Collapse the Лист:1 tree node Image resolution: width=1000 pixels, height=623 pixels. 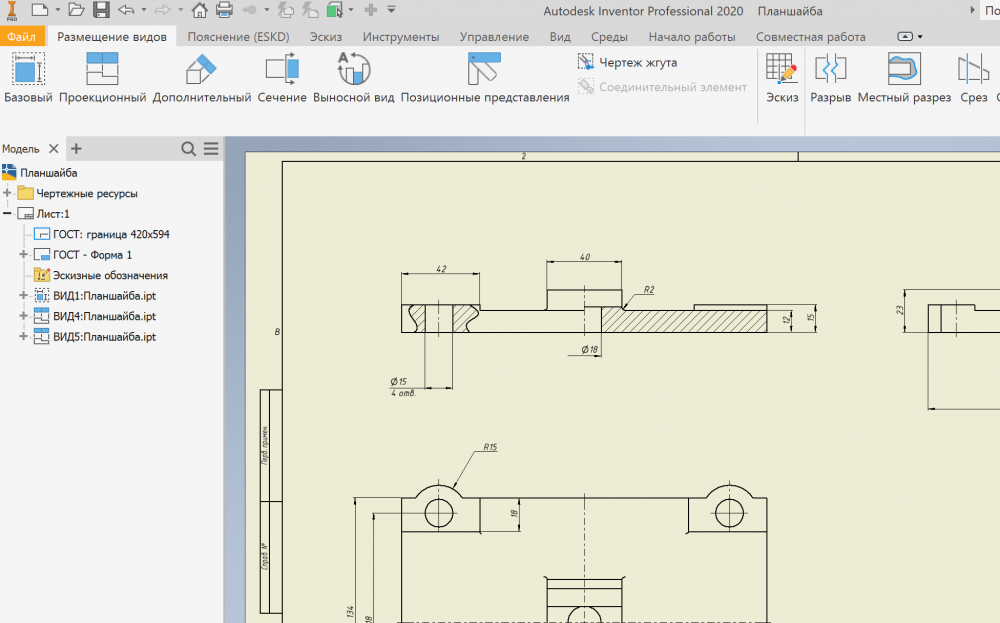pyautogui.click(x=8, y=214)
